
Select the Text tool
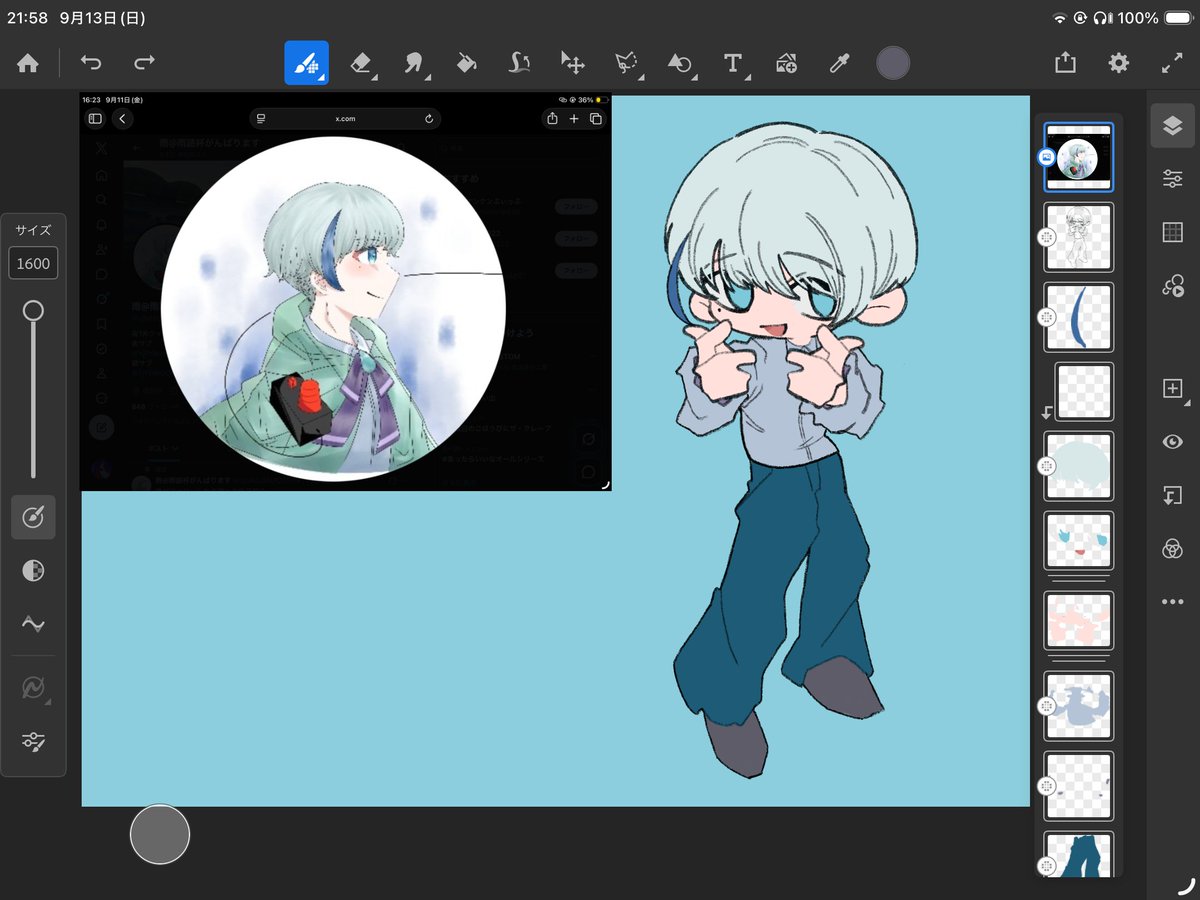[x=733, y=63]
